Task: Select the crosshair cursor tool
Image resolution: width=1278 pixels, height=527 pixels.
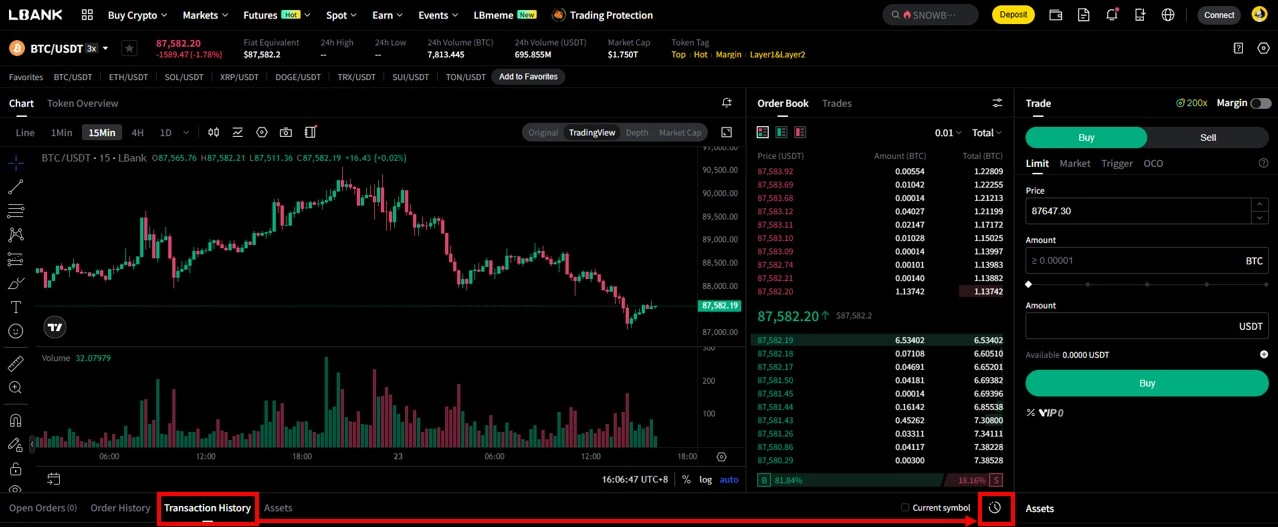Action: click(15, 163)
